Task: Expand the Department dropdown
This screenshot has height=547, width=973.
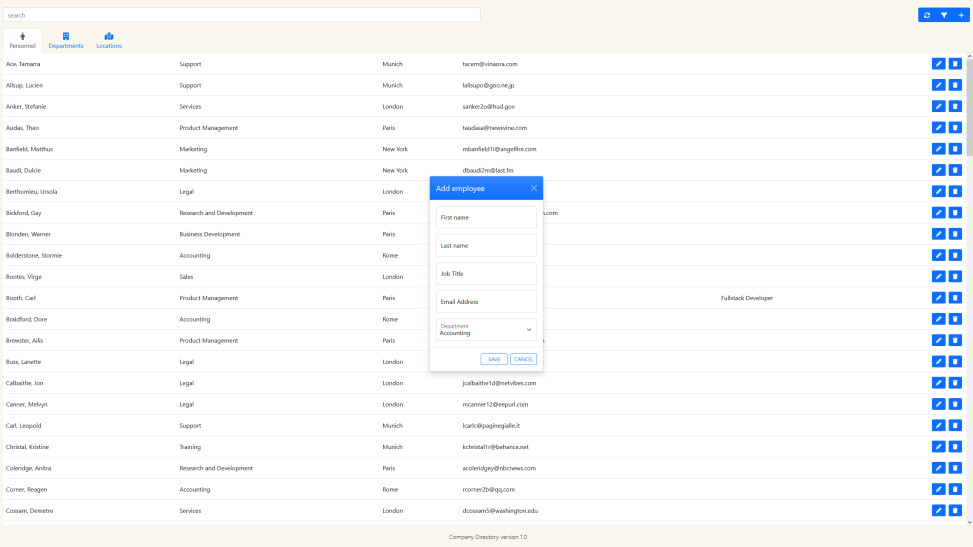Action: [x=486, y=330]
